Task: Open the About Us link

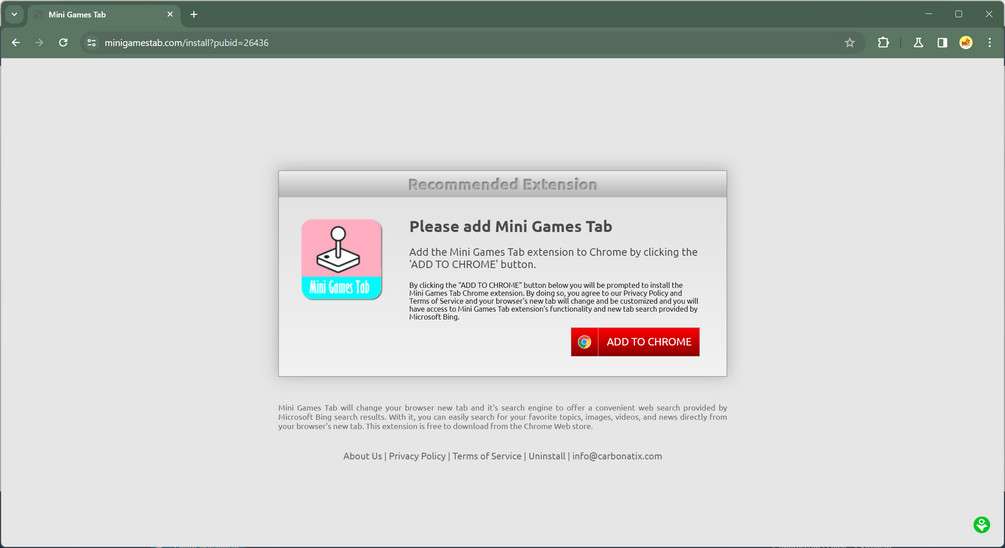Action: point(362,456)
